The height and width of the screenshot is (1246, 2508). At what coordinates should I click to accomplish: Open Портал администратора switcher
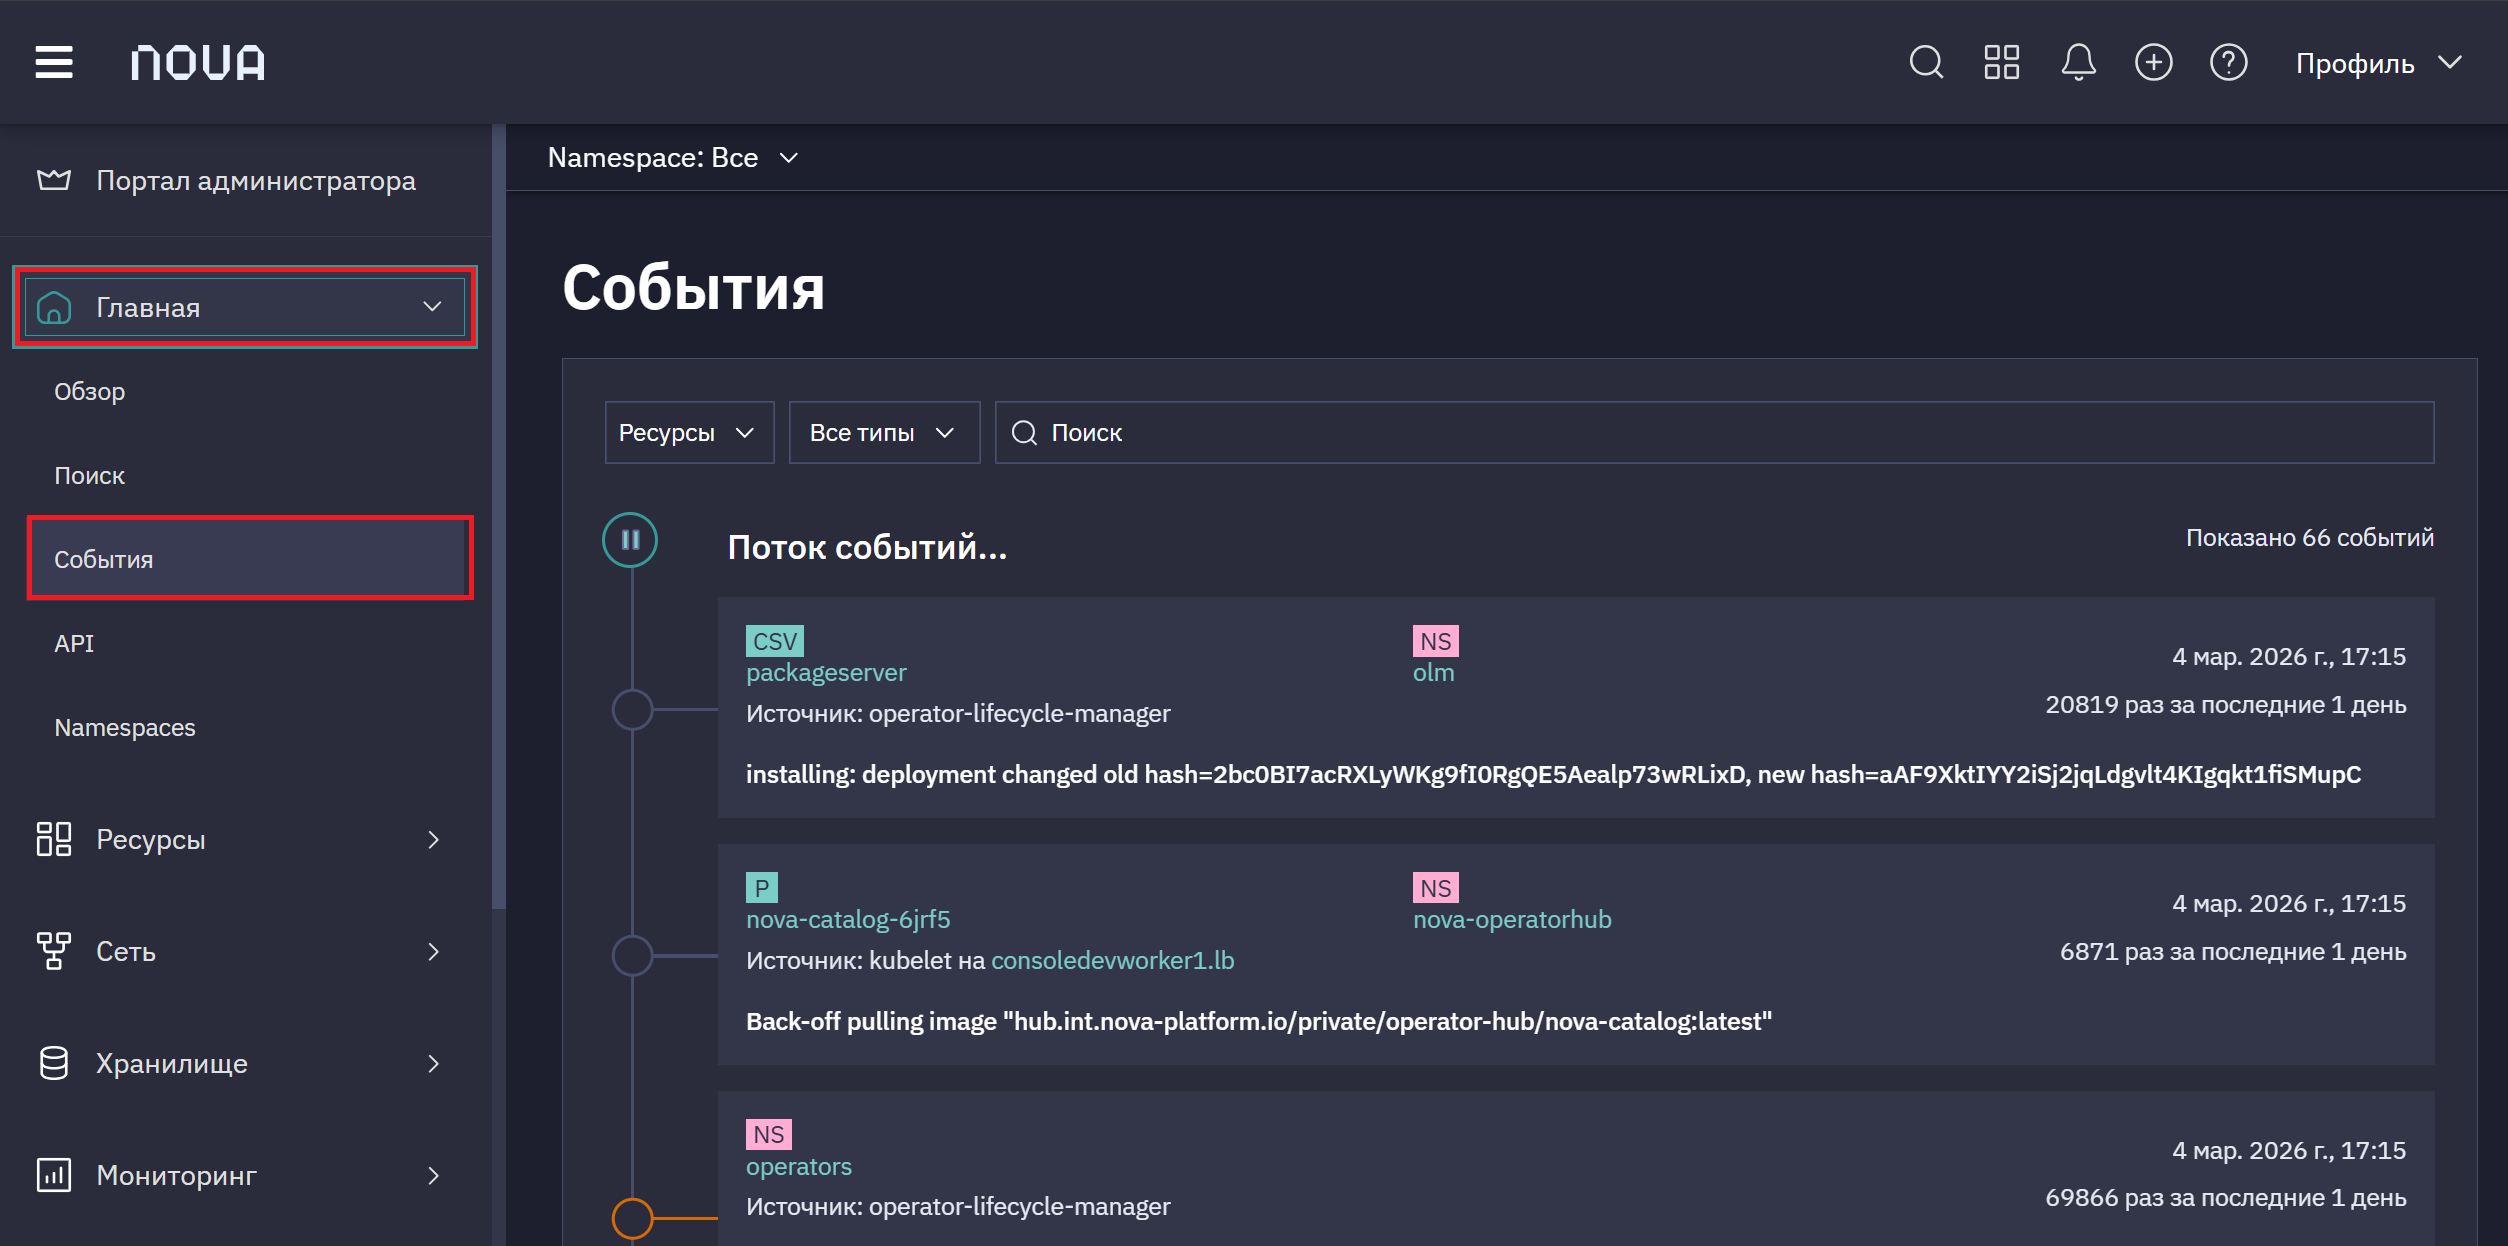click(245, 180)
